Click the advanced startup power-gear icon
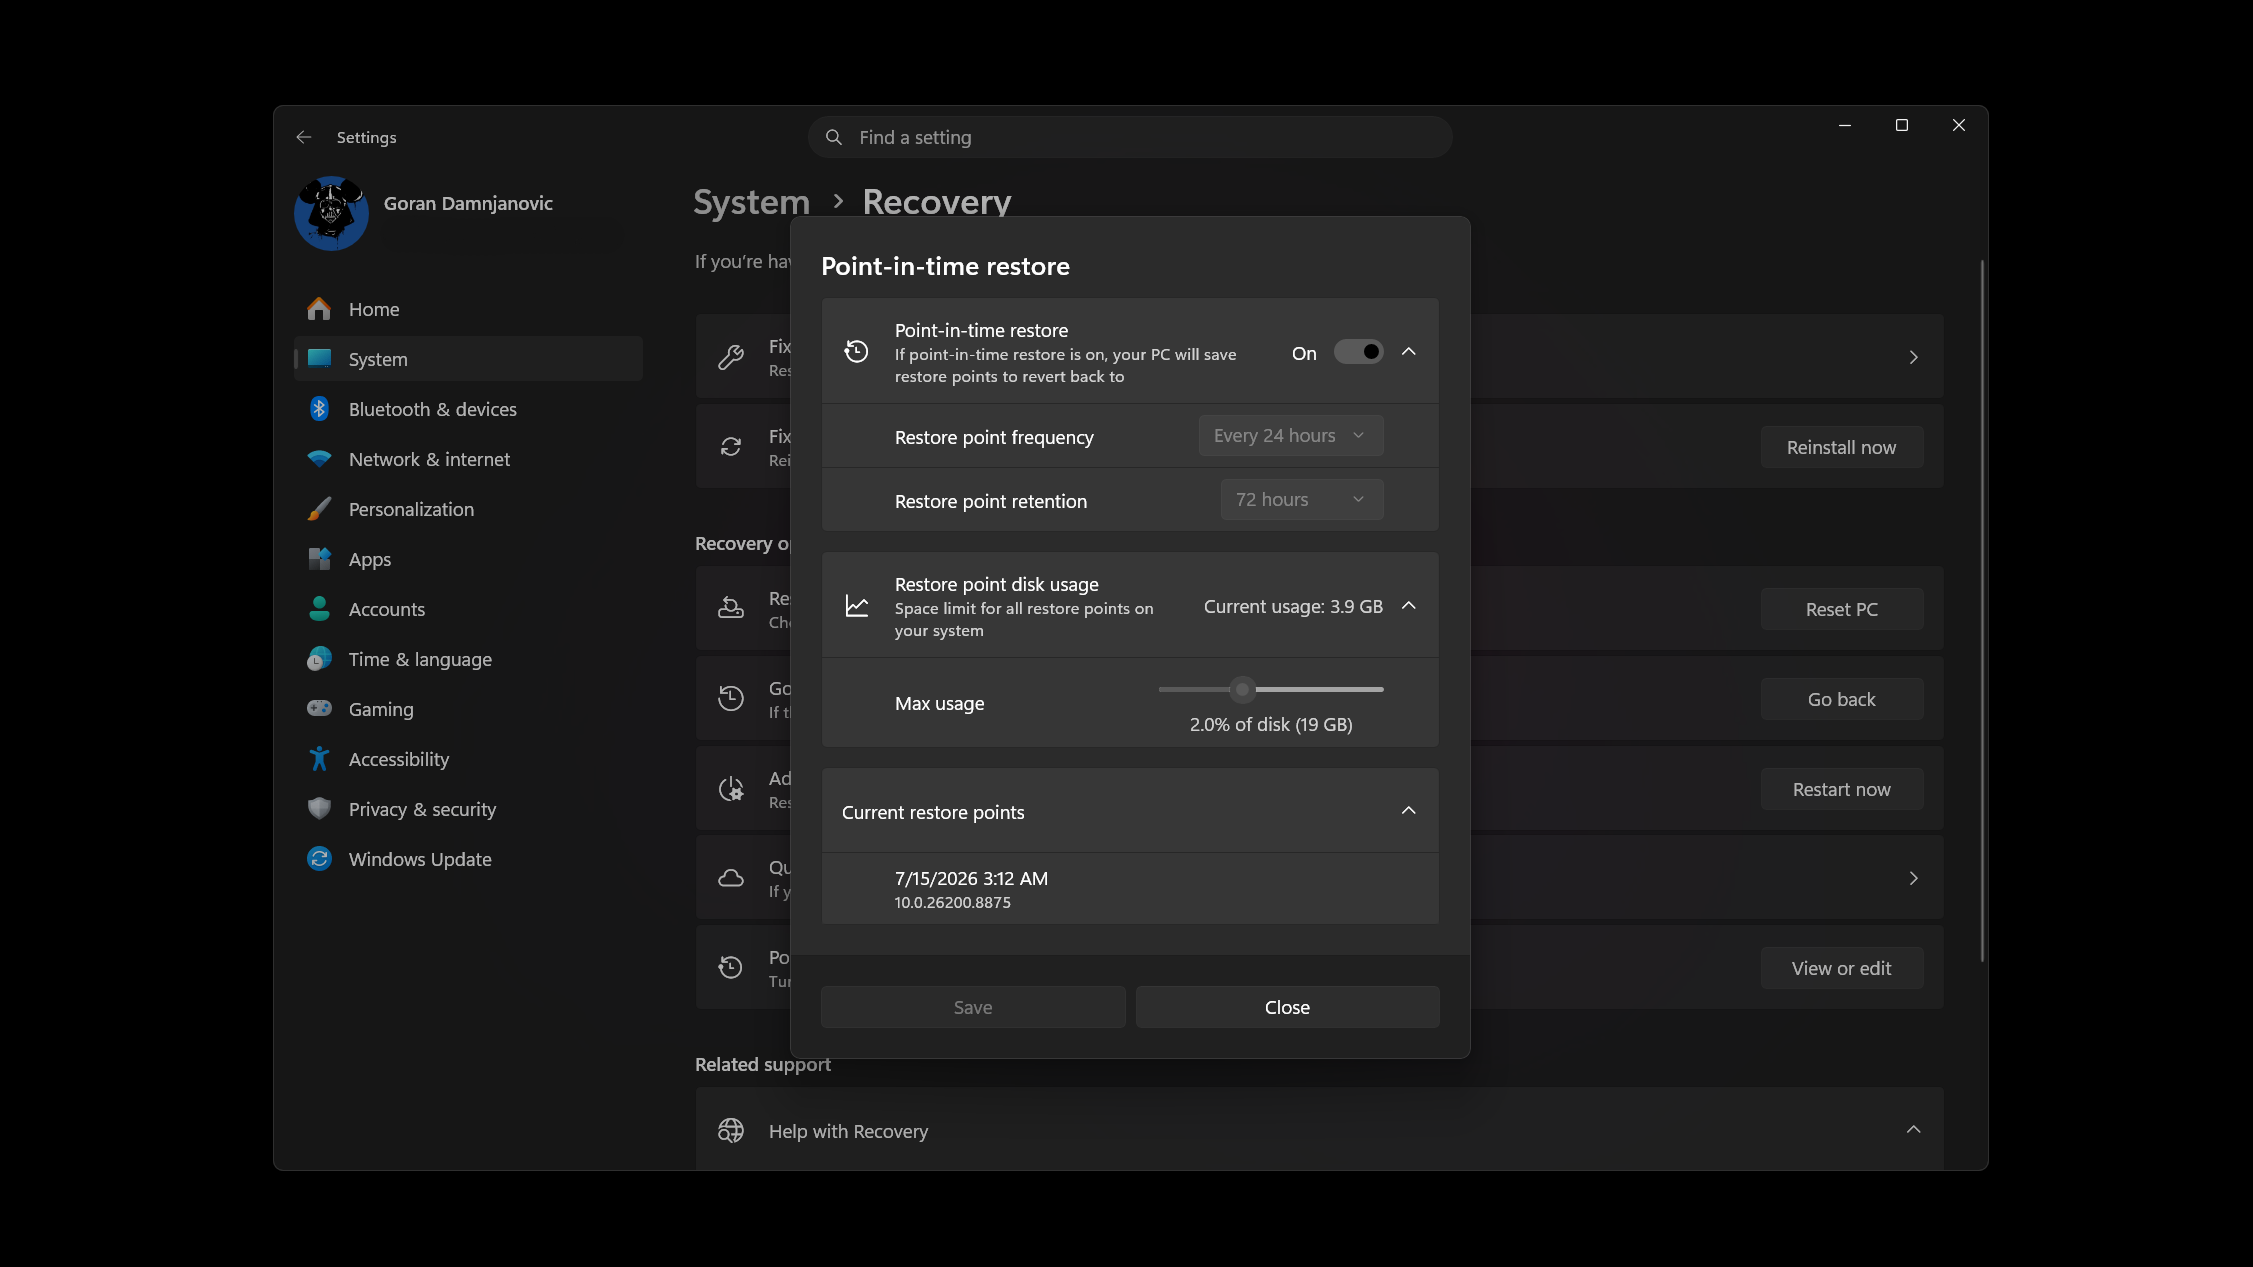 click(731, 789)
